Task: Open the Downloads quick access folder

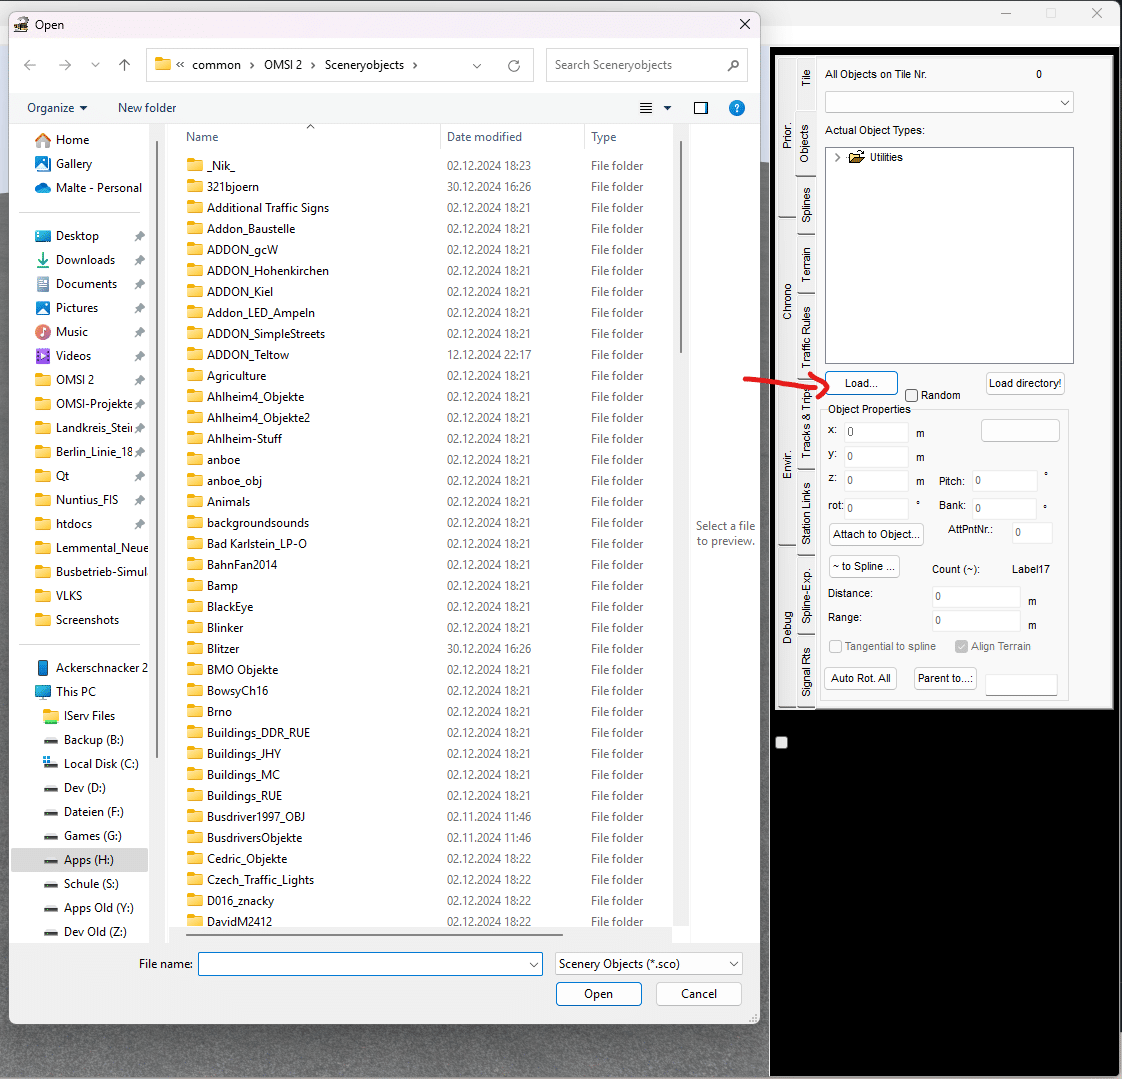Action: (85, 260)
